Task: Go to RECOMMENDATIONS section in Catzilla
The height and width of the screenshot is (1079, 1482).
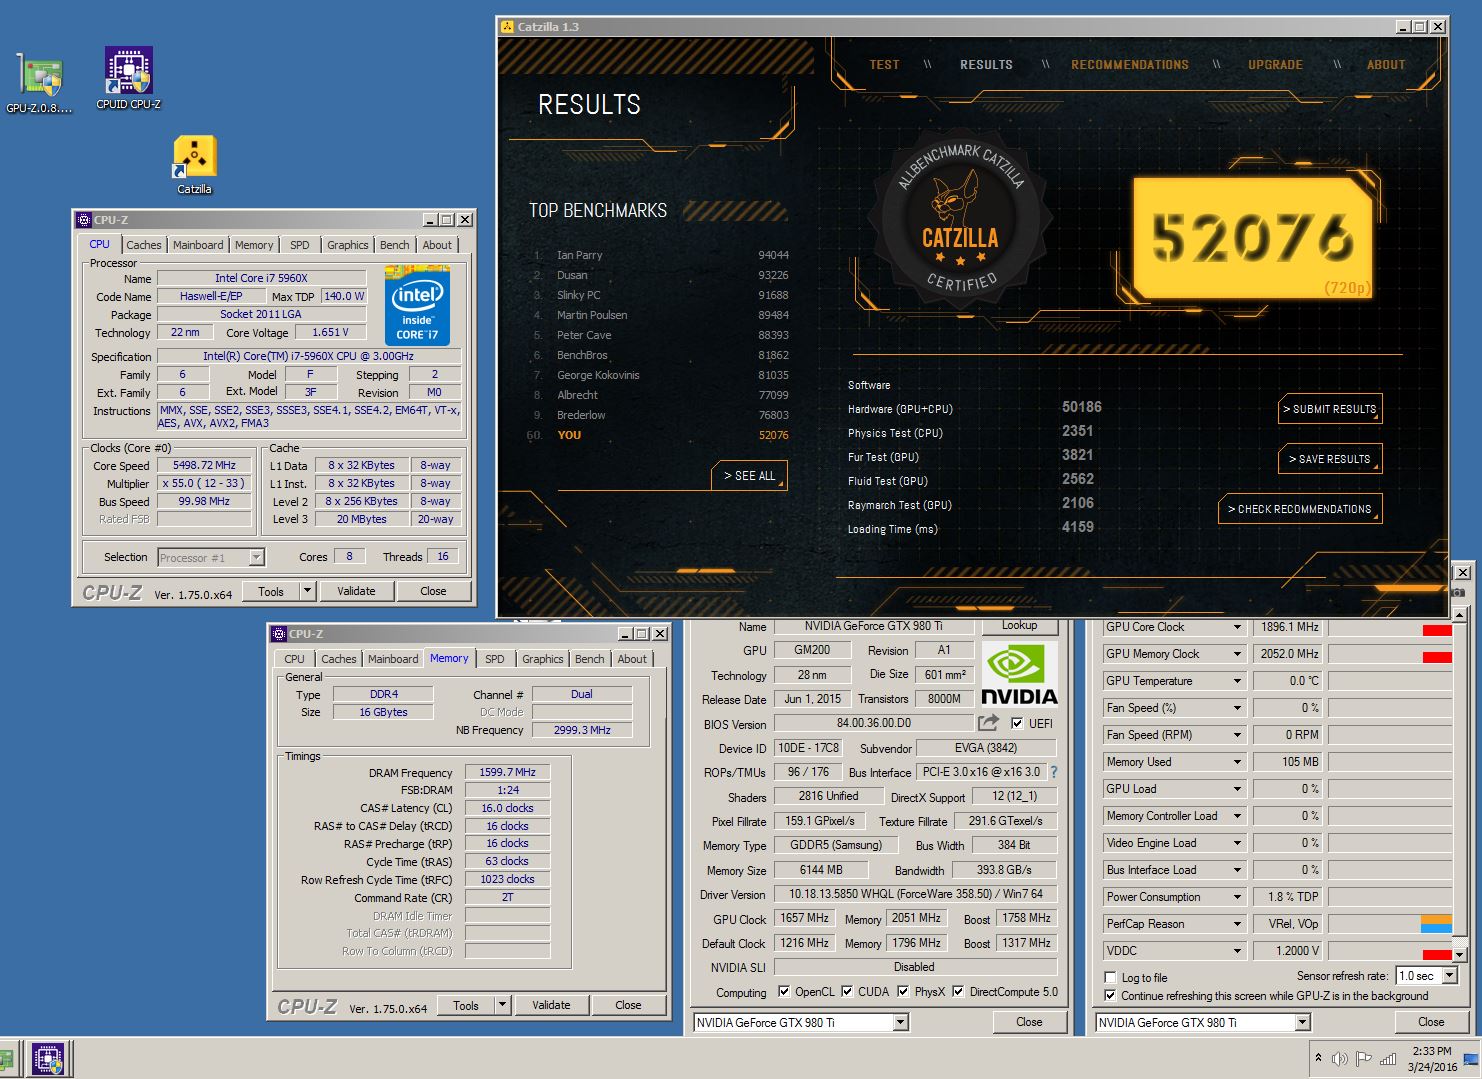Action: [1130, 65]
